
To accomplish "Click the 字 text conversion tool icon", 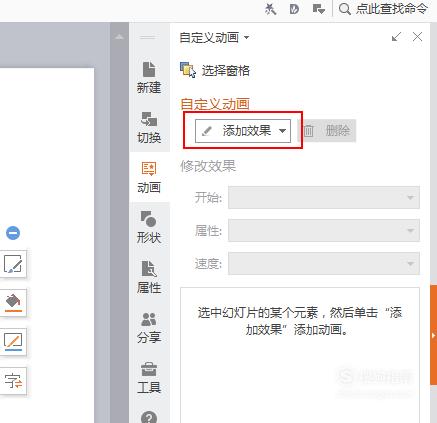I will tap(13, 381).
